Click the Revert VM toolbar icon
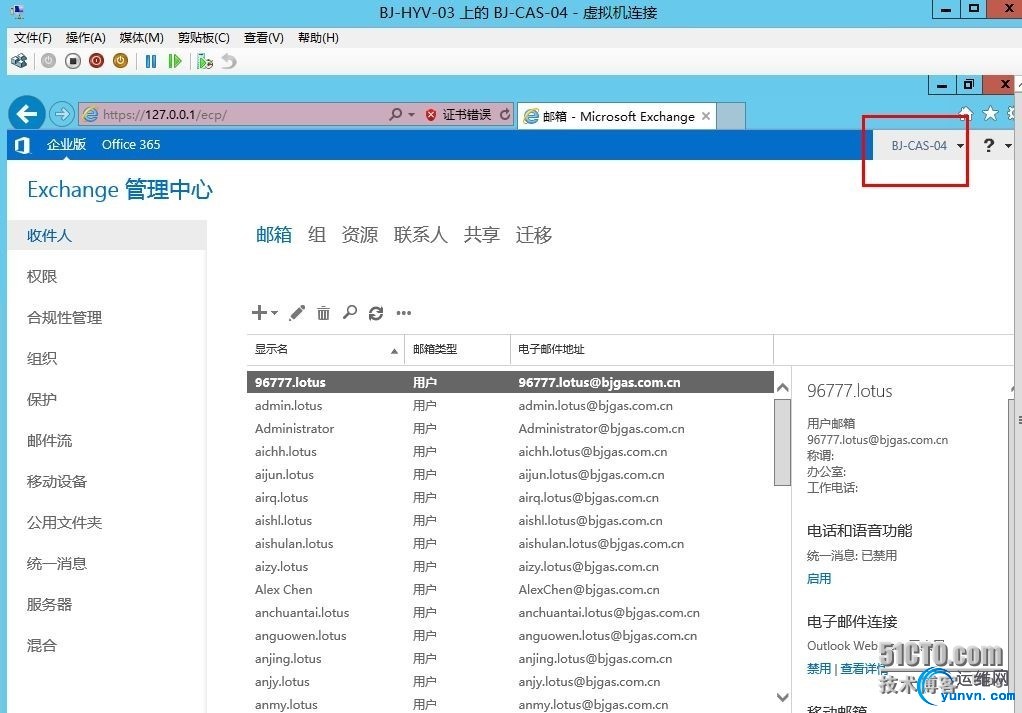The height and width of the screenshot is (713, 1022). pos(229,61)
